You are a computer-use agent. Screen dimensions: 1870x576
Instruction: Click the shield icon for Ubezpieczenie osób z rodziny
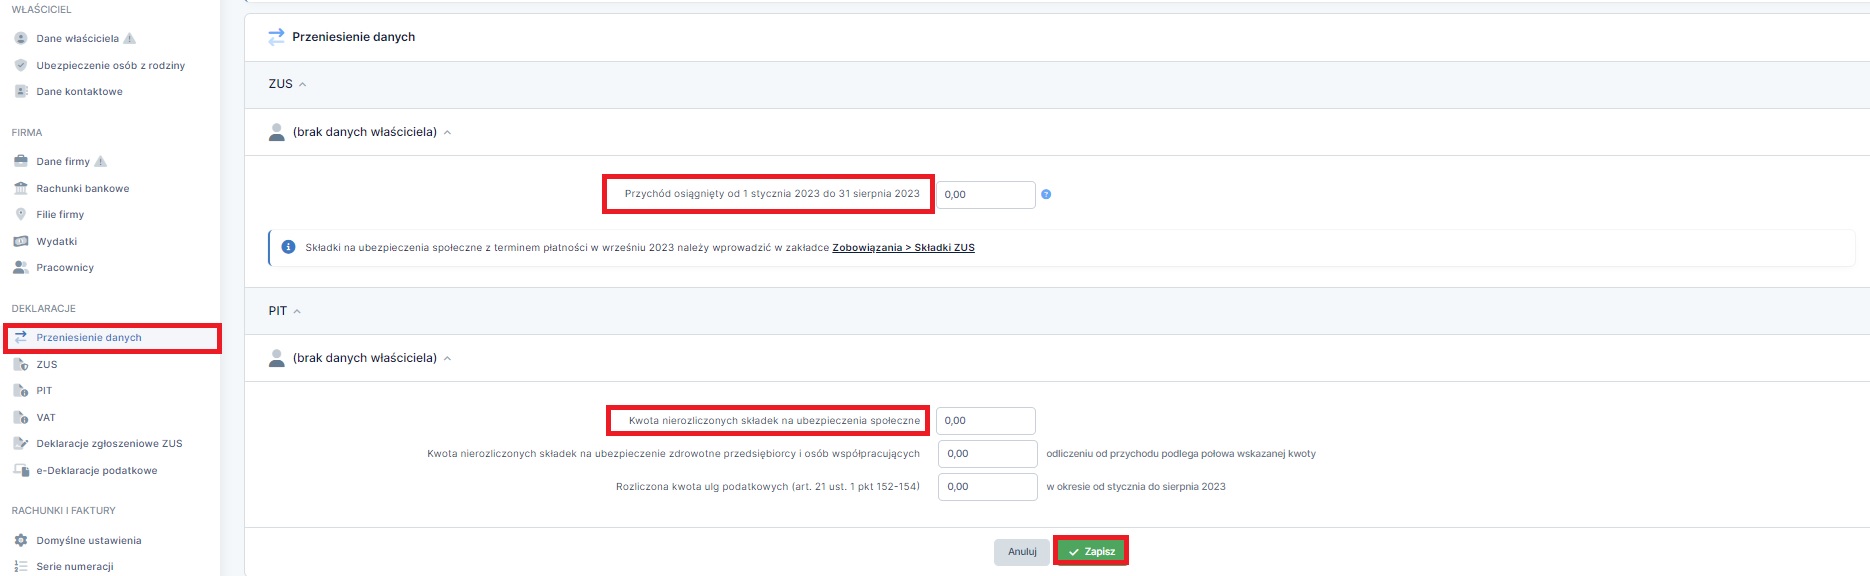21,65
